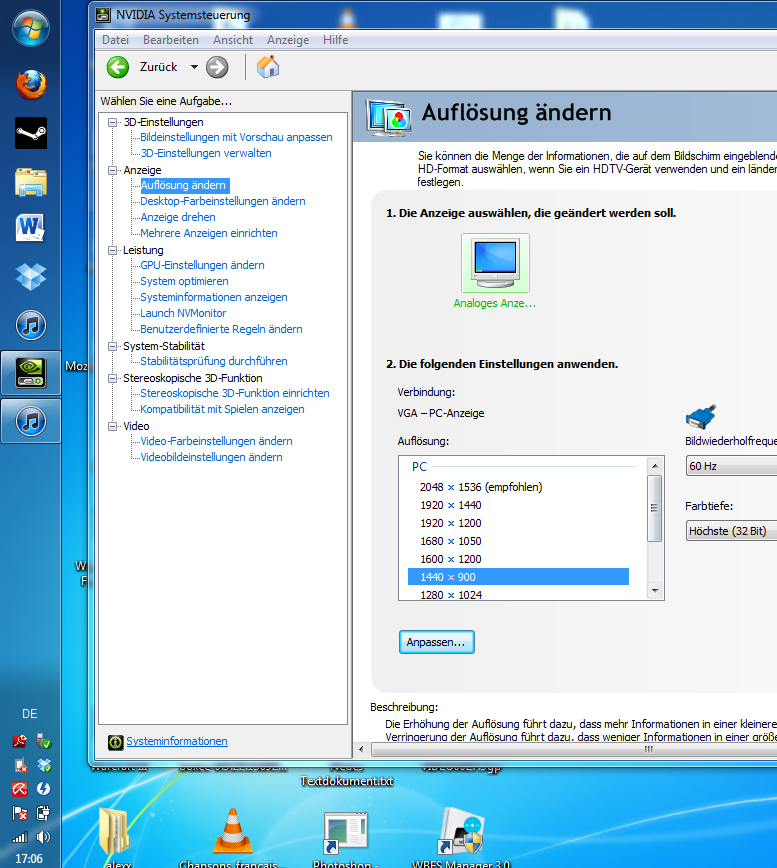The height and width of the screenshot is (868, 777).
Task: Open Desktop-Farbeinstellungen ändern
Action: click(x=222, y=202)
